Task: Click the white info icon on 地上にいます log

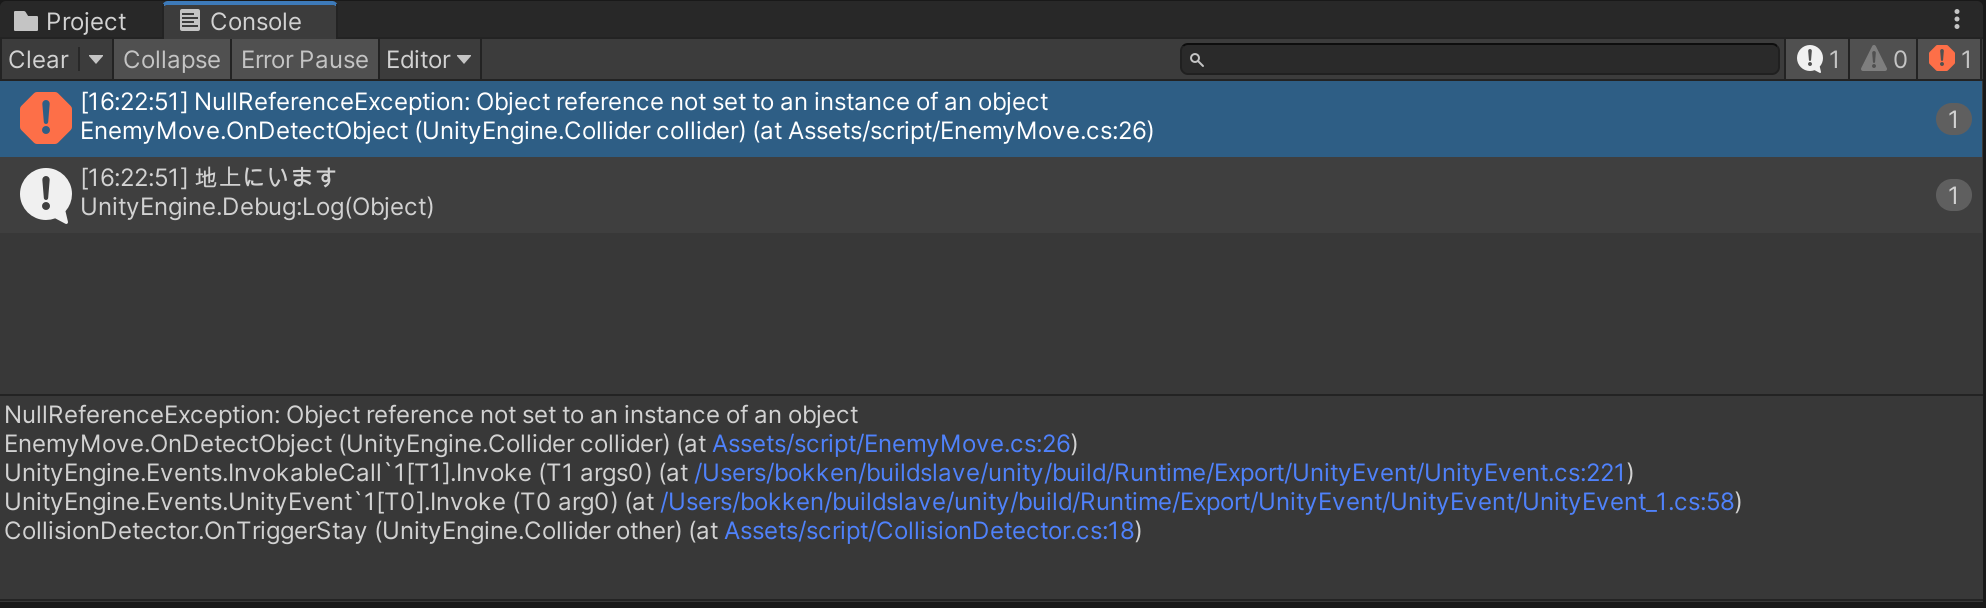Action: click(x=45, y=194)
